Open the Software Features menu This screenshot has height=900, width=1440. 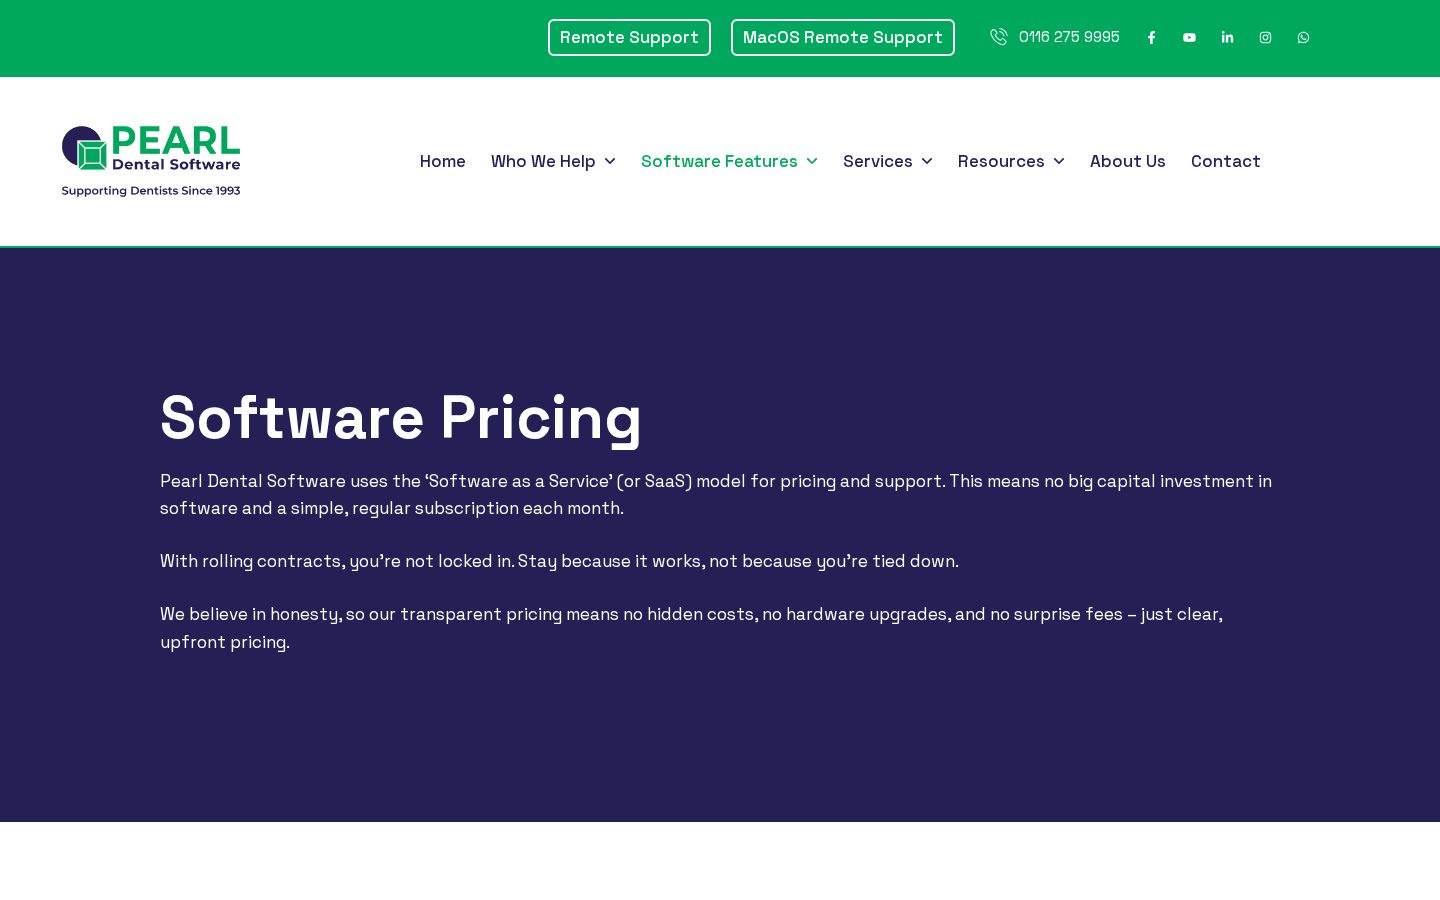719,161
